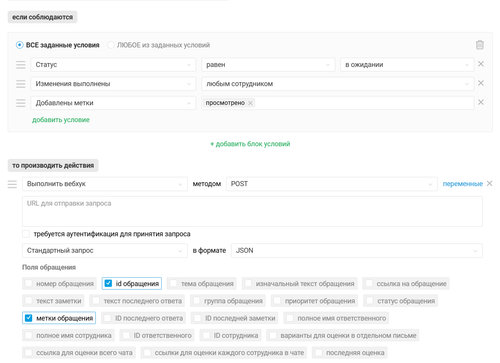Open the POST method dropdown
This screenshot has height=363, width=500.
(332, 184)
